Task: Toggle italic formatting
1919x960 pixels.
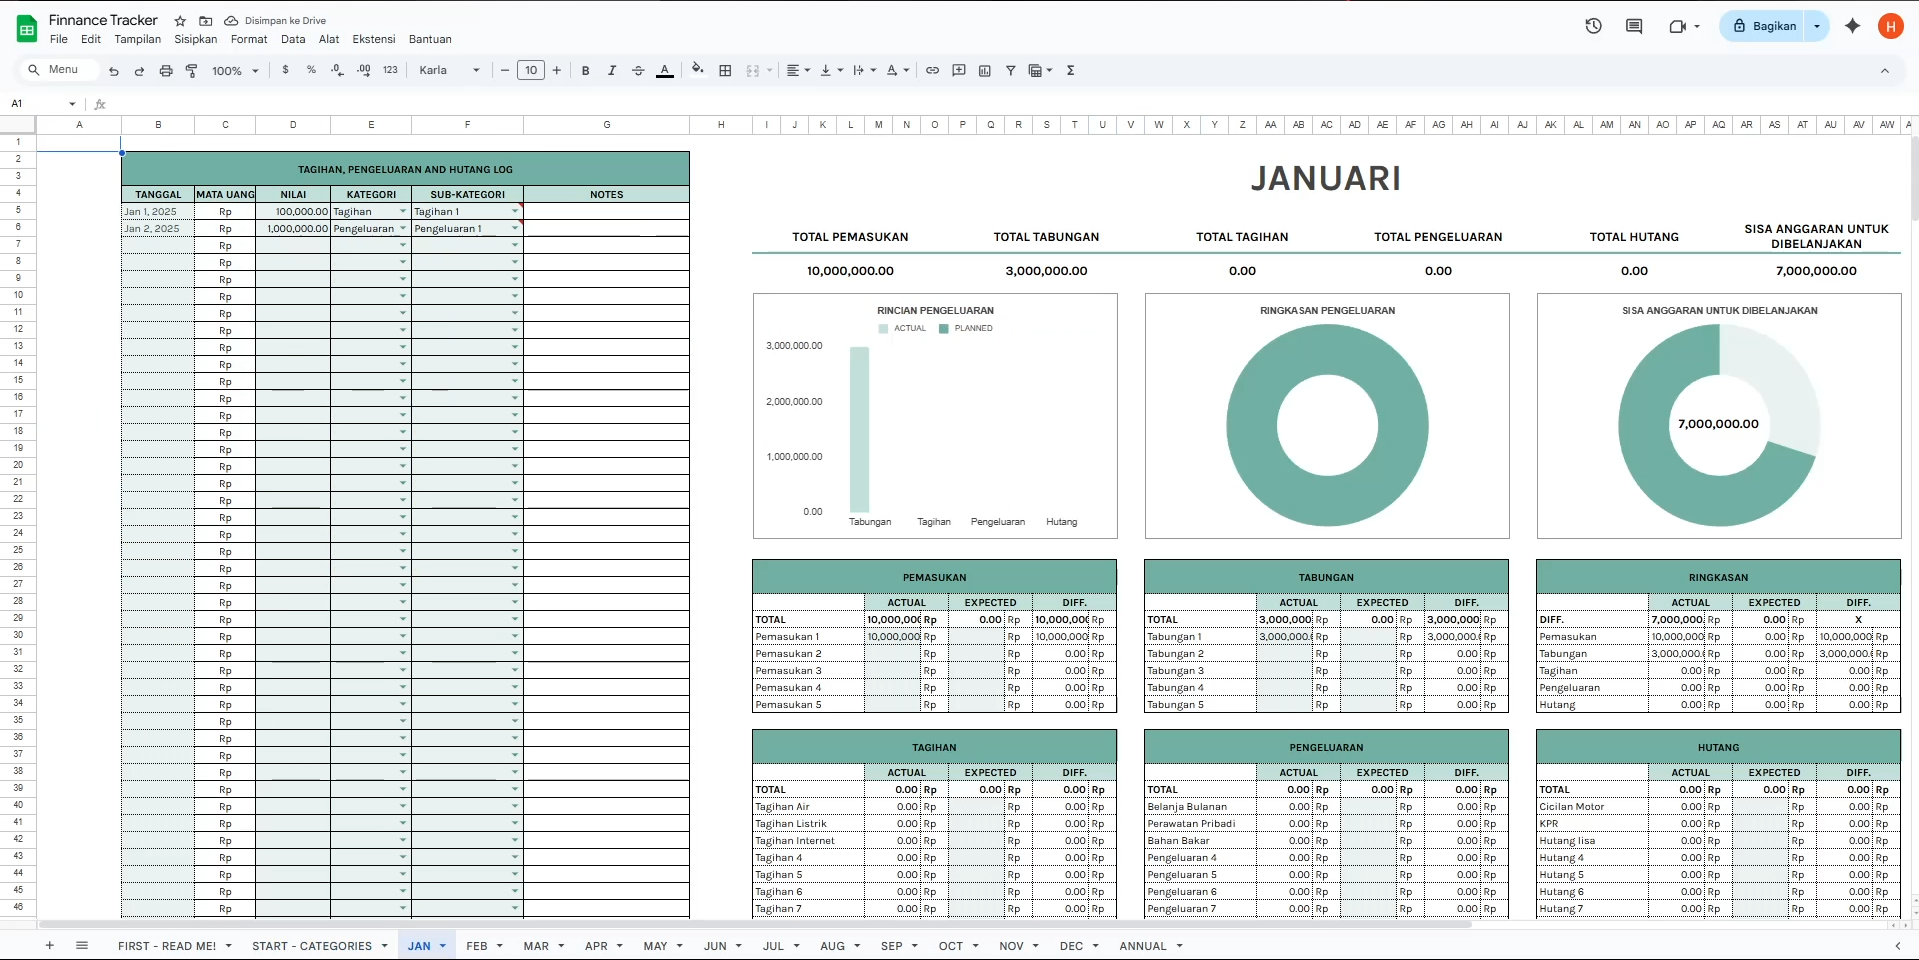Action: pyautogui.click(x=612, y=71)
